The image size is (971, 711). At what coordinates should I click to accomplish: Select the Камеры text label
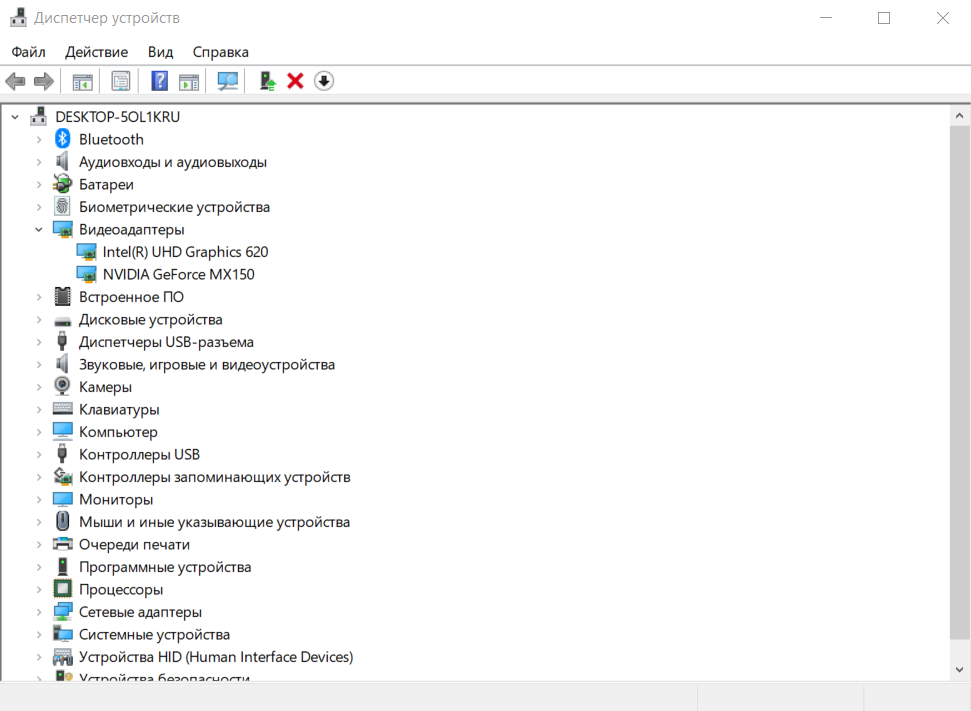pos(105,387)
